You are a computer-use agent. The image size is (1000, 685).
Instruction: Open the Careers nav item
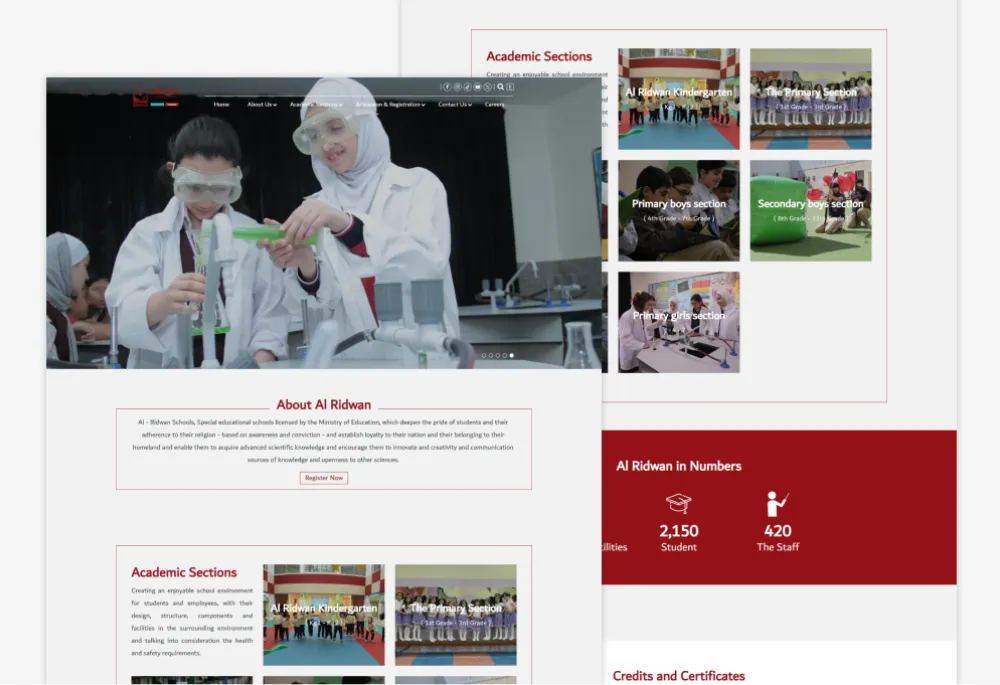[x=494, y=104]
